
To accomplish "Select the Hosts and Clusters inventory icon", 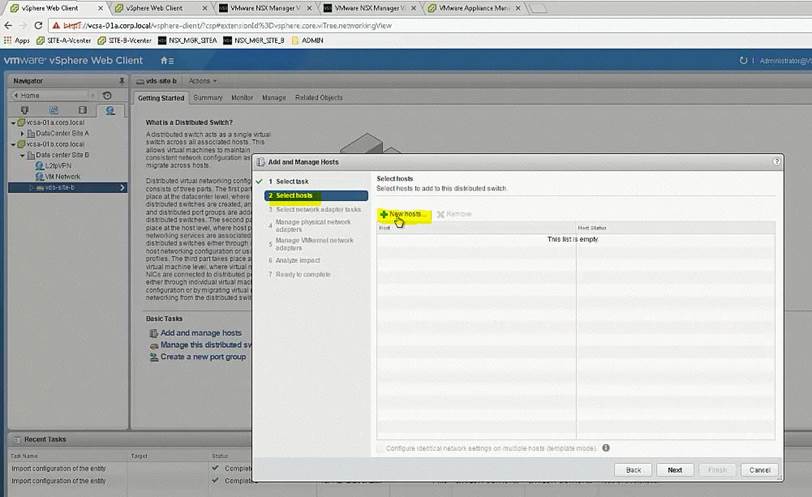I will [24, 110].
